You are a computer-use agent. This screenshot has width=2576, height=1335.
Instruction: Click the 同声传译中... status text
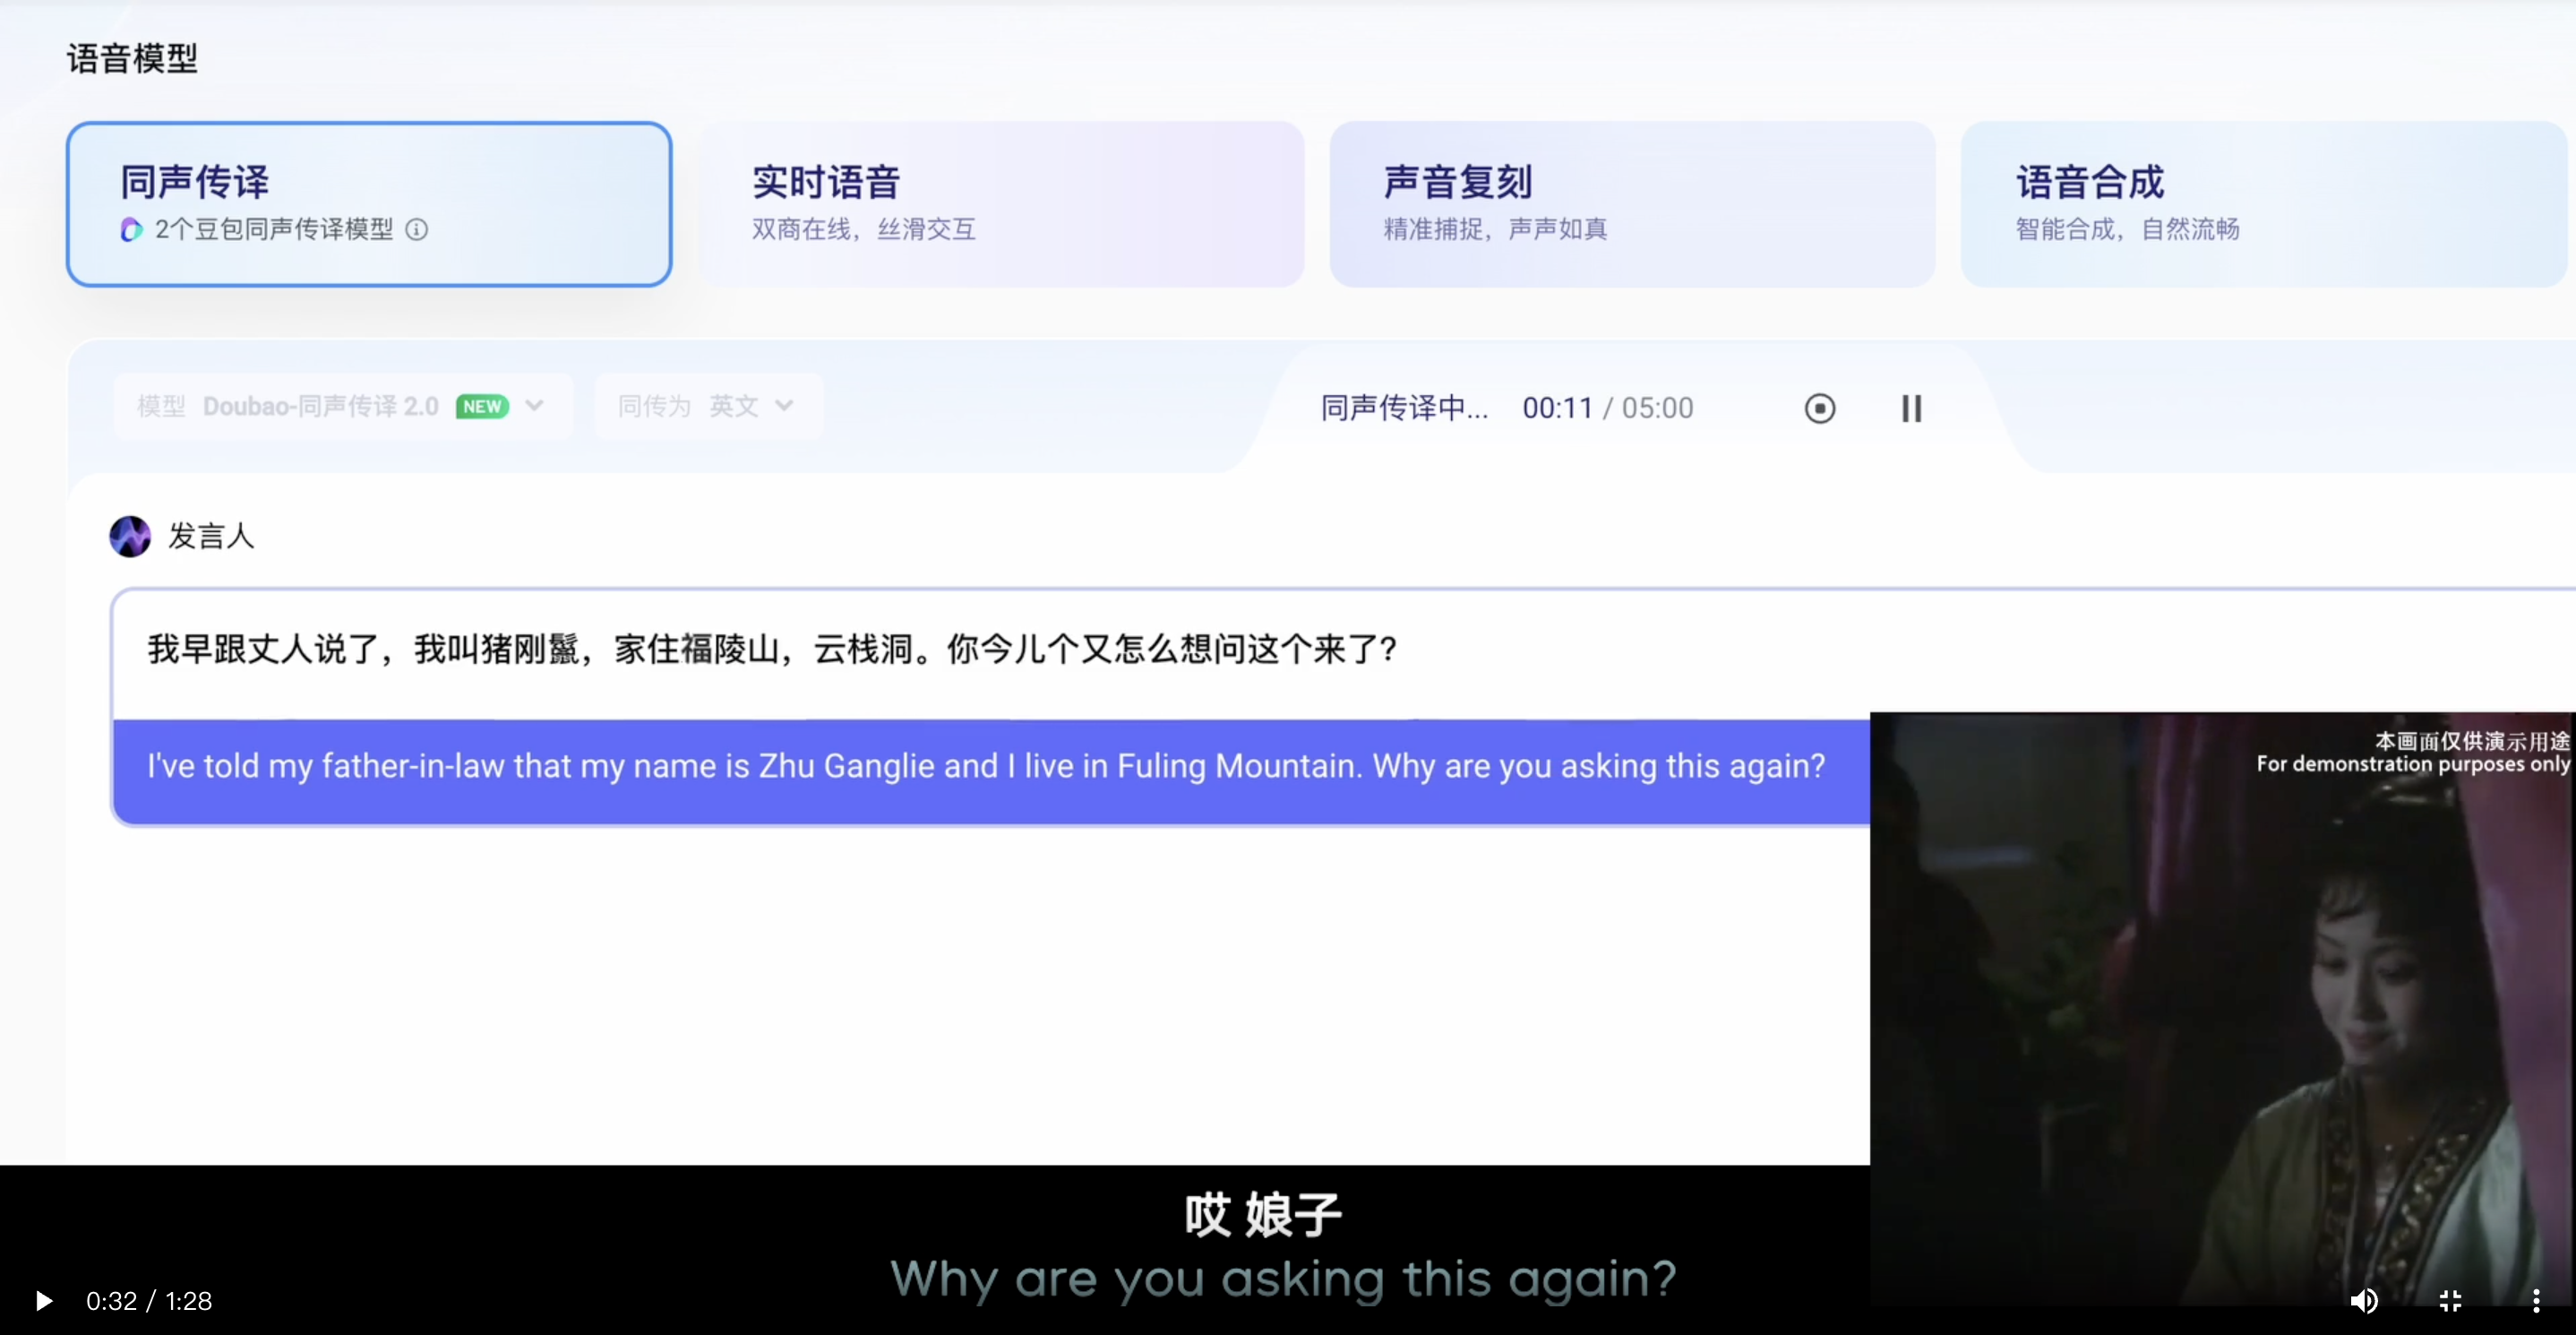pyautogui.click(x=1404, y=408)
